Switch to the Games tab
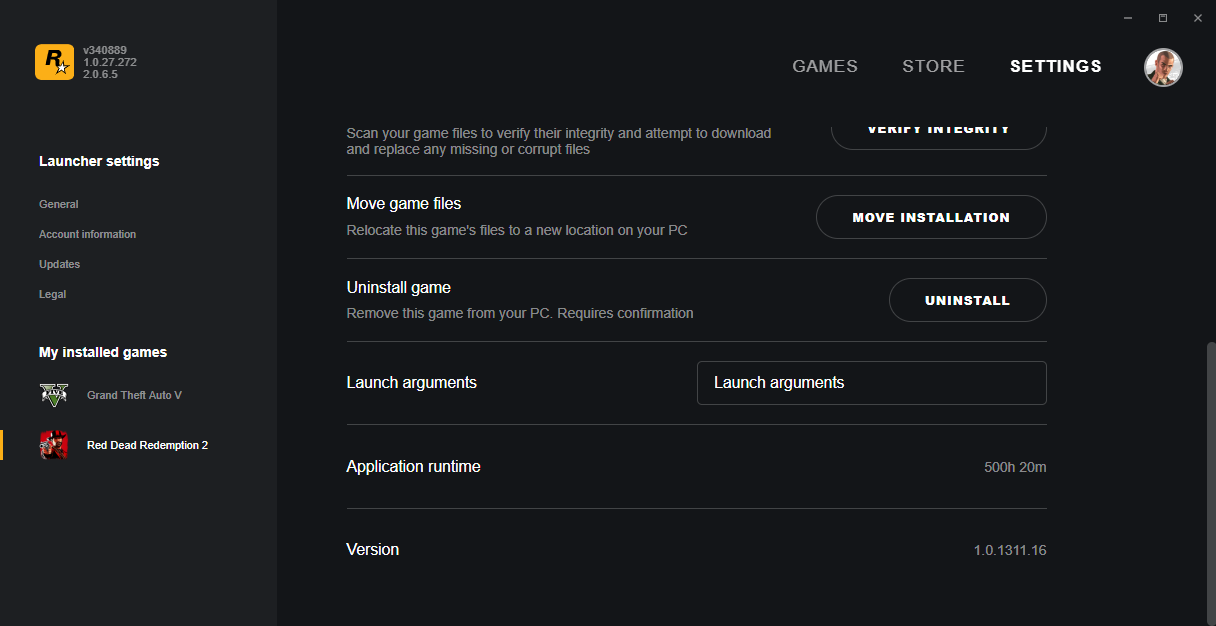 click(824, 67)
